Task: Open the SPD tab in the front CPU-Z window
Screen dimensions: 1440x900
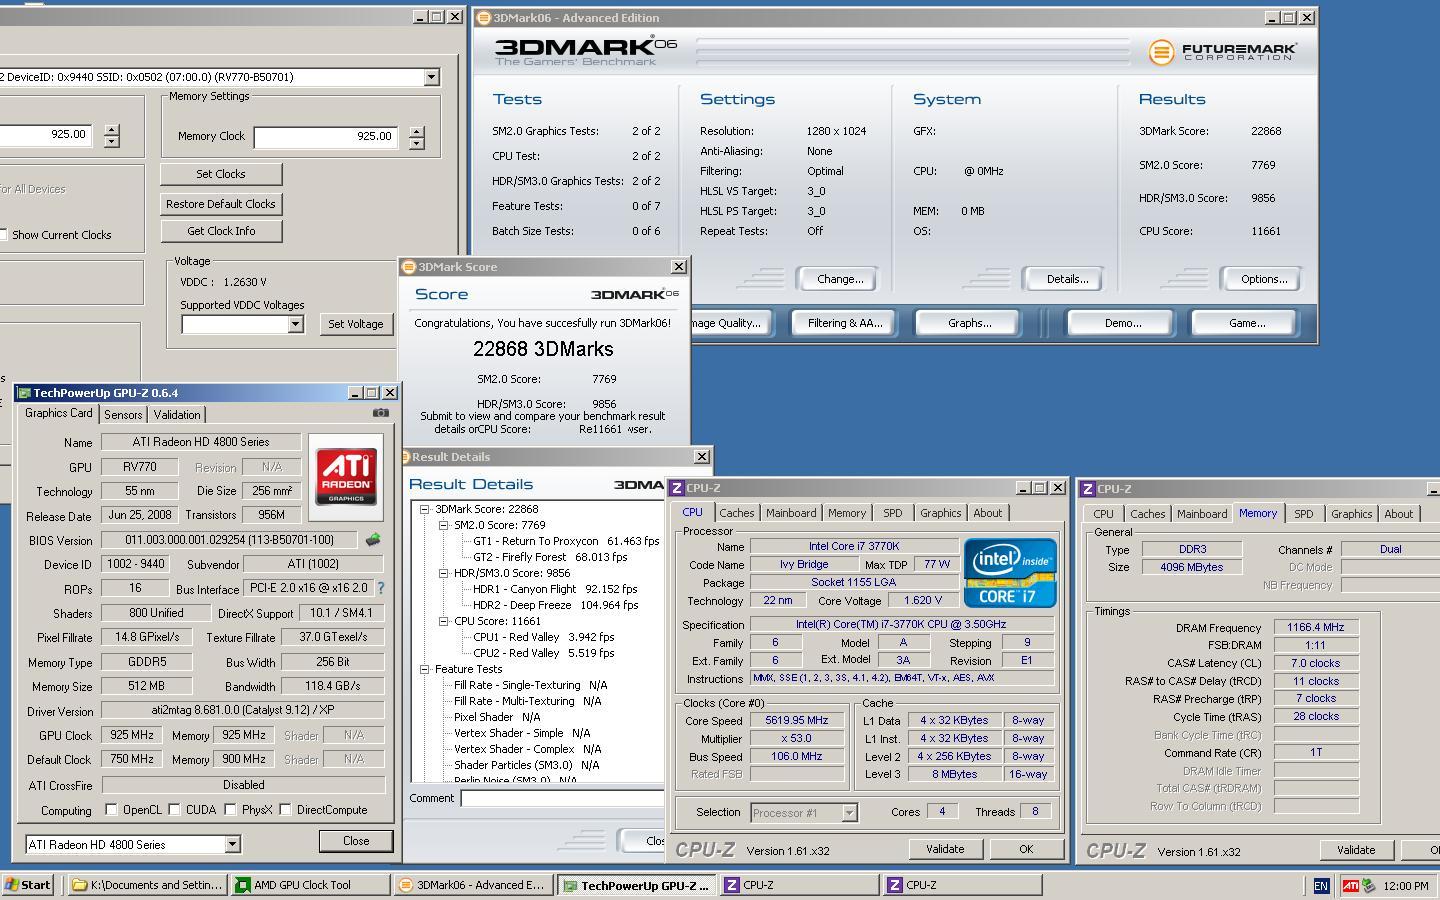Action: click(892, 512)
